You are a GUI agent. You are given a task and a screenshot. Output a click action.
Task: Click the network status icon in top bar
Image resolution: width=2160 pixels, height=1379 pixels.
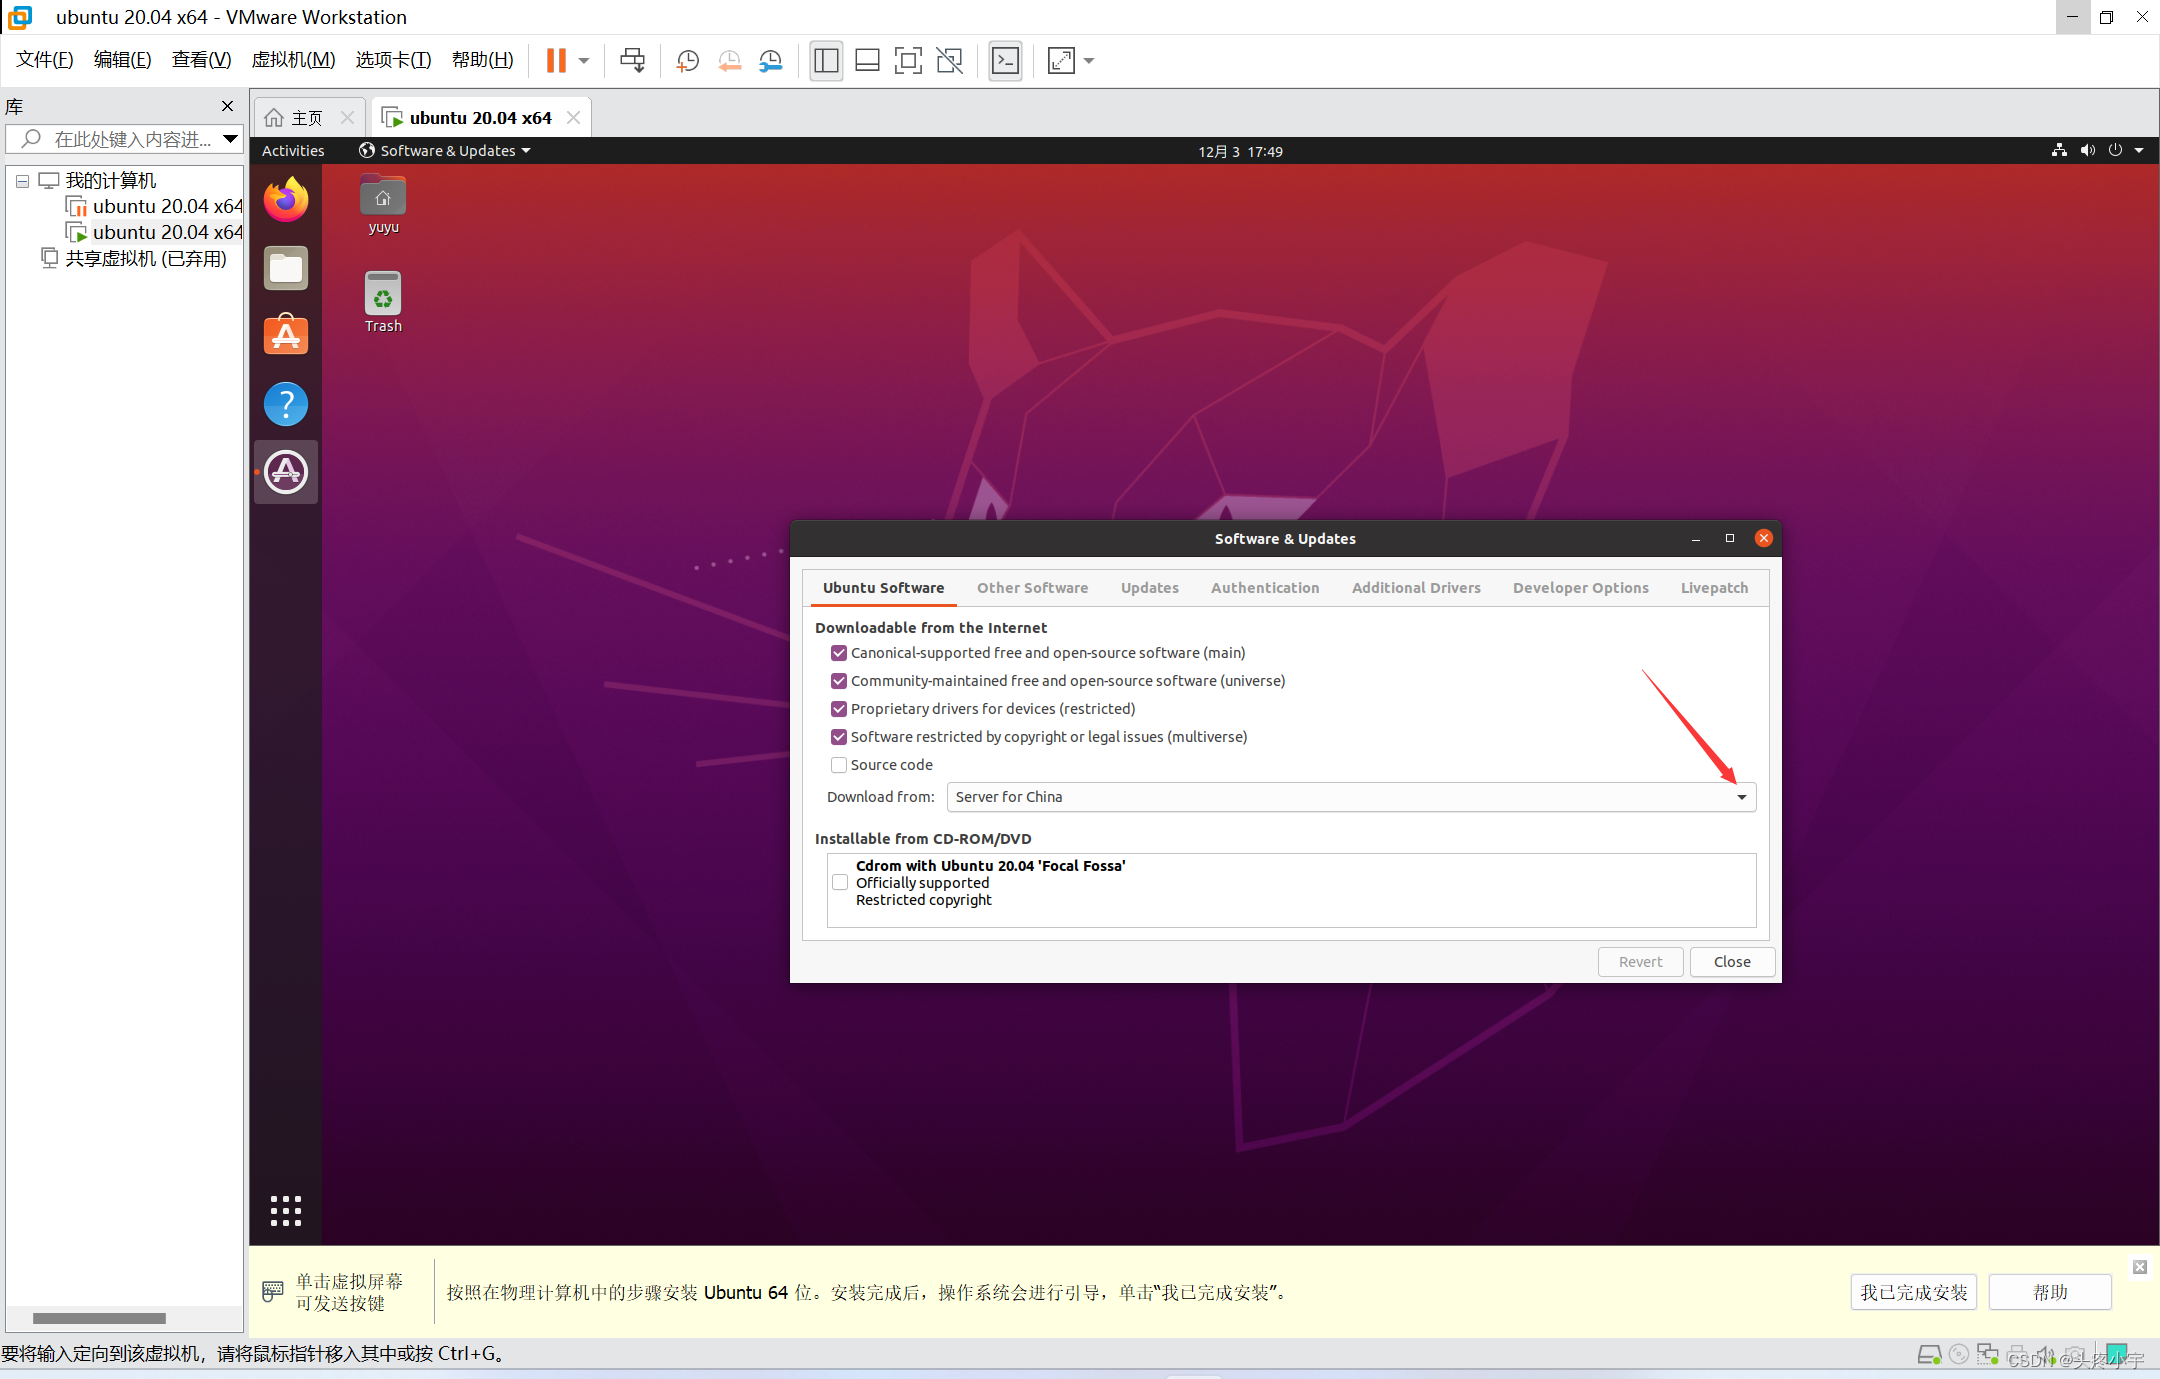click(x=2059, y=151)
